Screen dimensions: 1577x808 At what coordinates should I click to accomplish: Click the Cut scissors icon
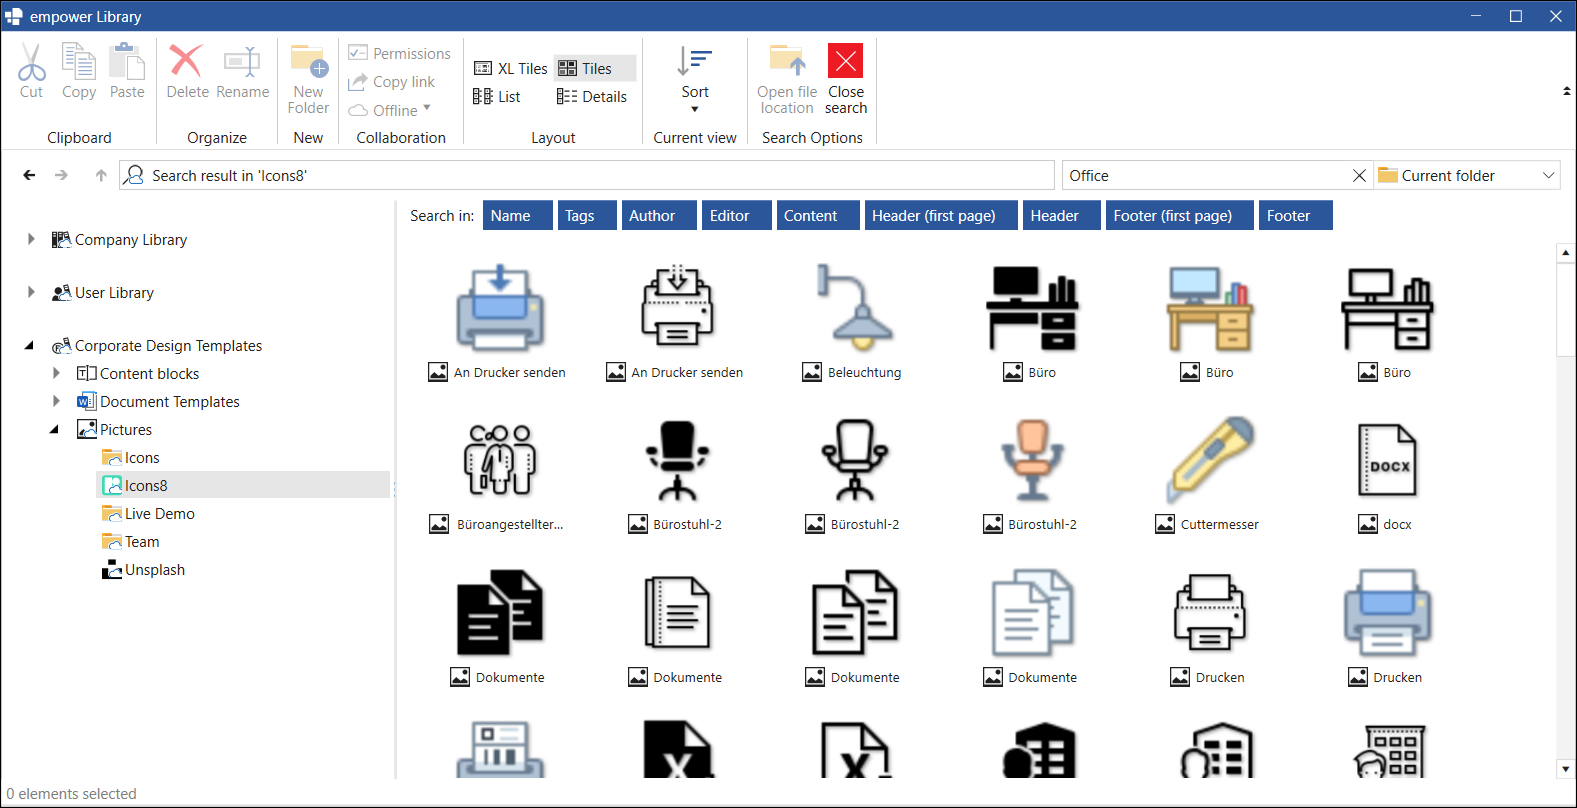pyautogui.click(x=31, y=62)
